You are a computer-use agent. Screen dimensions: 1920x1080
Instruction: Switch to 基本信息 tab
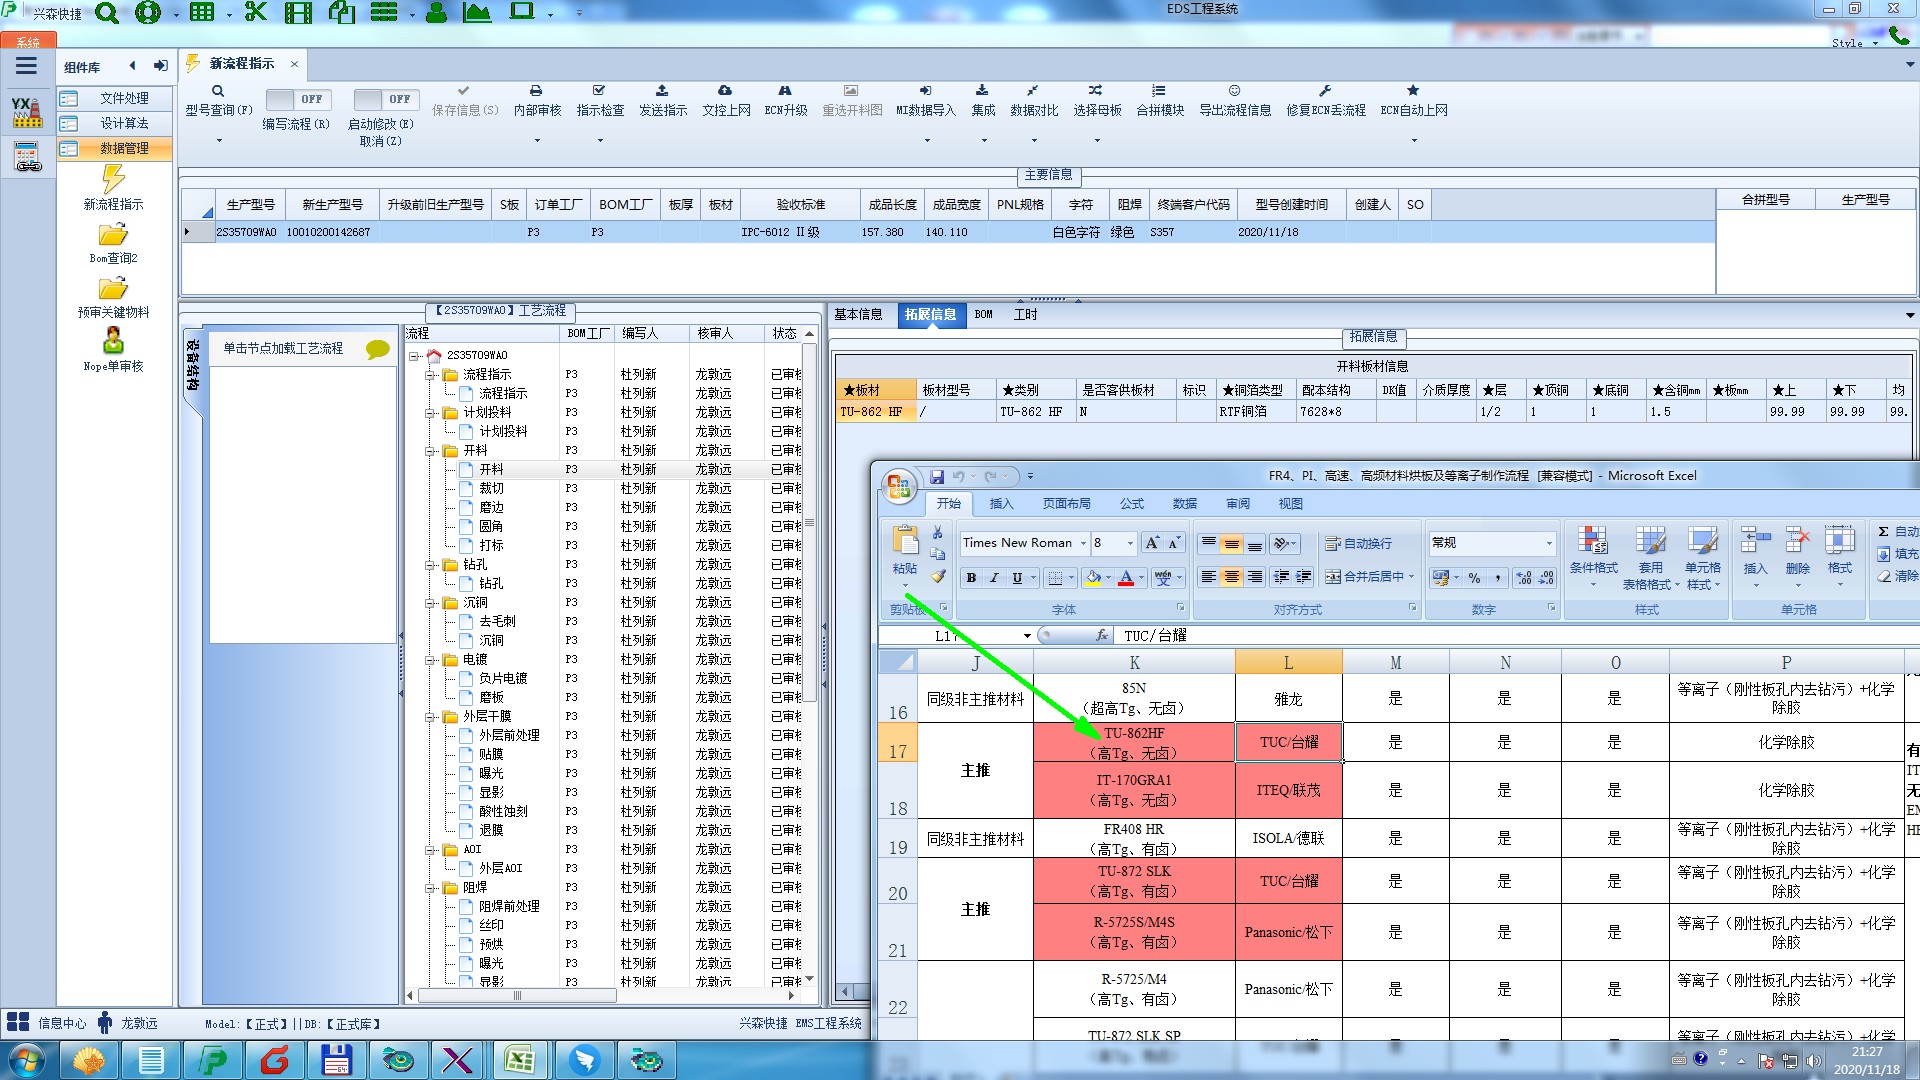point(858,314)
